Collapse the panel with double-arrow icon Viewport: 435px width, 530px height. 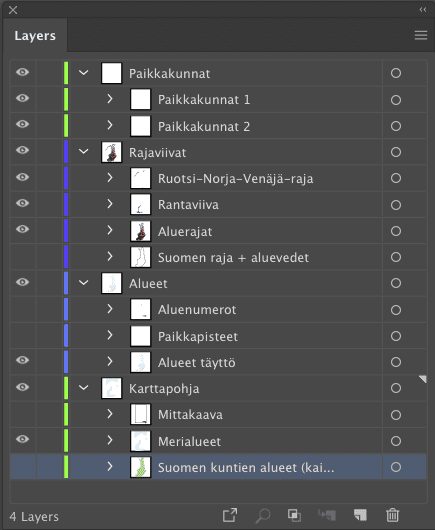[423, 10]
